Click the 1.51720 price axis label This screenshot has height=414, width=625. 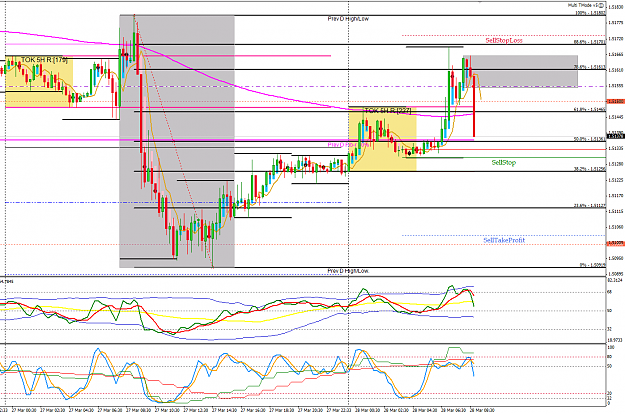tap(616, 39)
